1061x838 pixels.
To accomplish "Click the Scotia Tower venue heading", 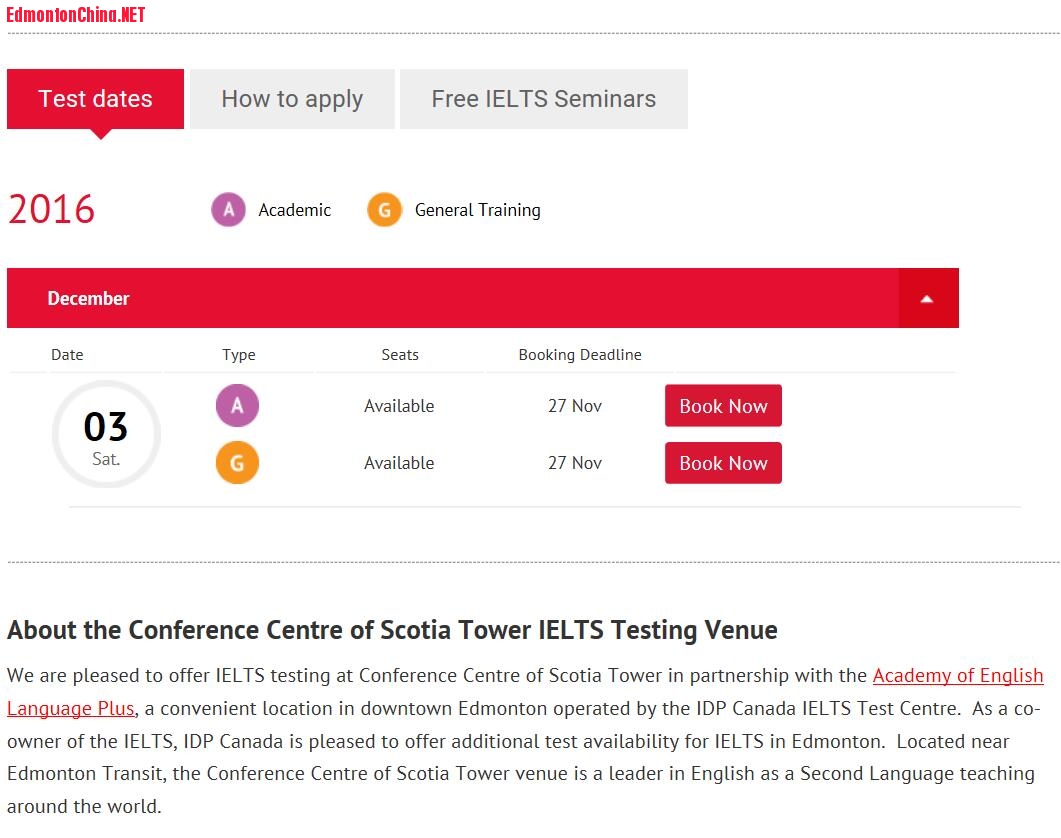I will pos(392,630).
